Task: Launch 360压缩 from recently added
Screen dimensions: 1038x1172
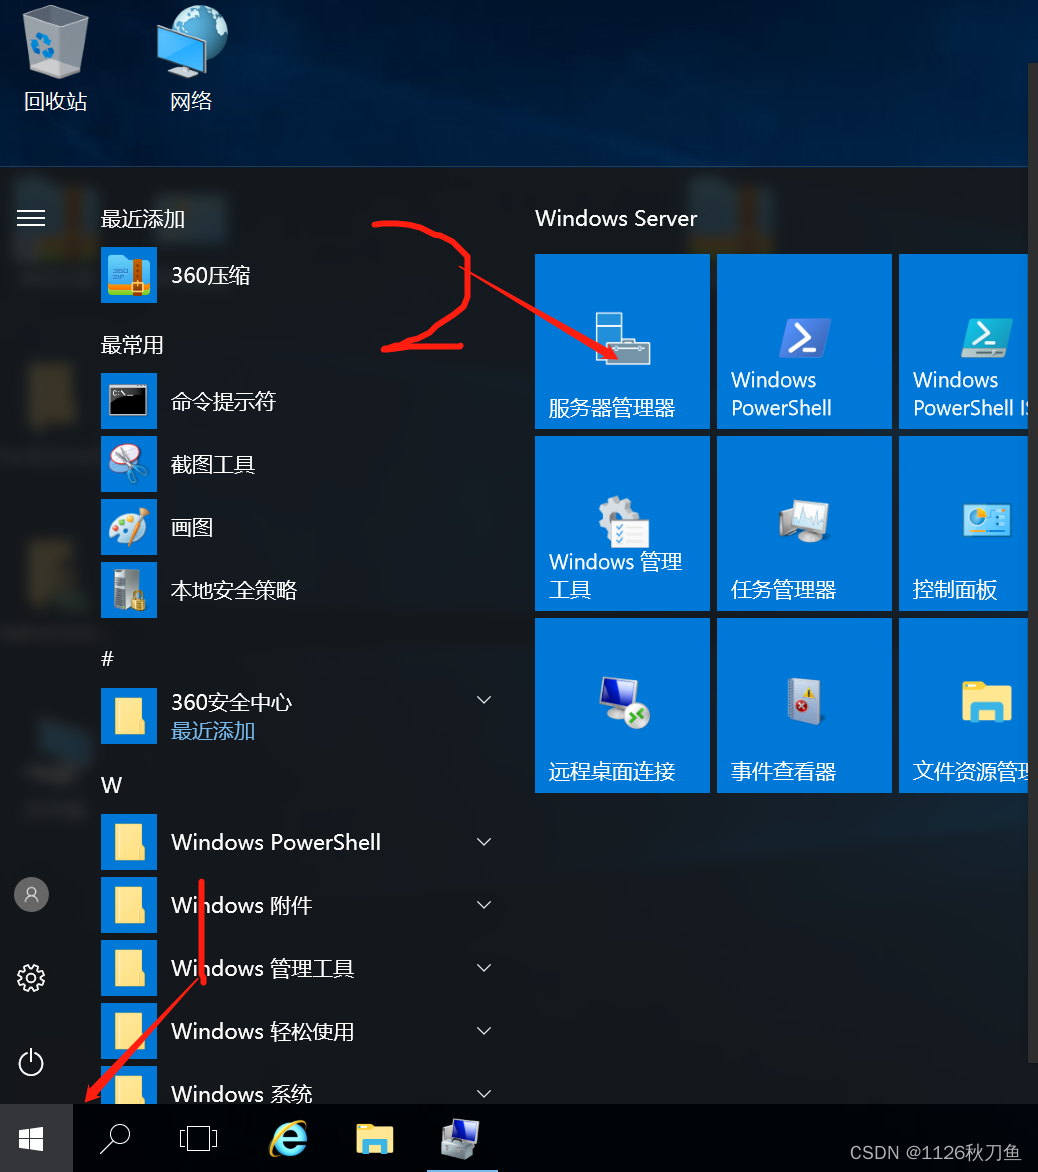Action: coord(299,275)
